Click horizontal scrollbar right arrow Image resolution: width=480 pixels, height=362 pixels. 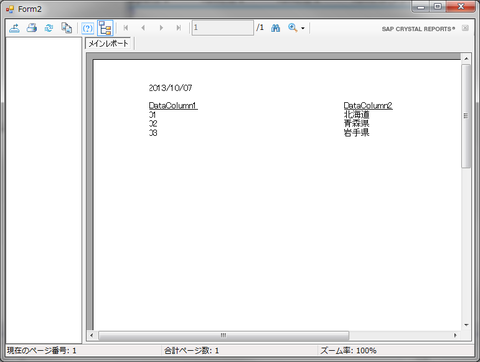(x=455, y=335)
